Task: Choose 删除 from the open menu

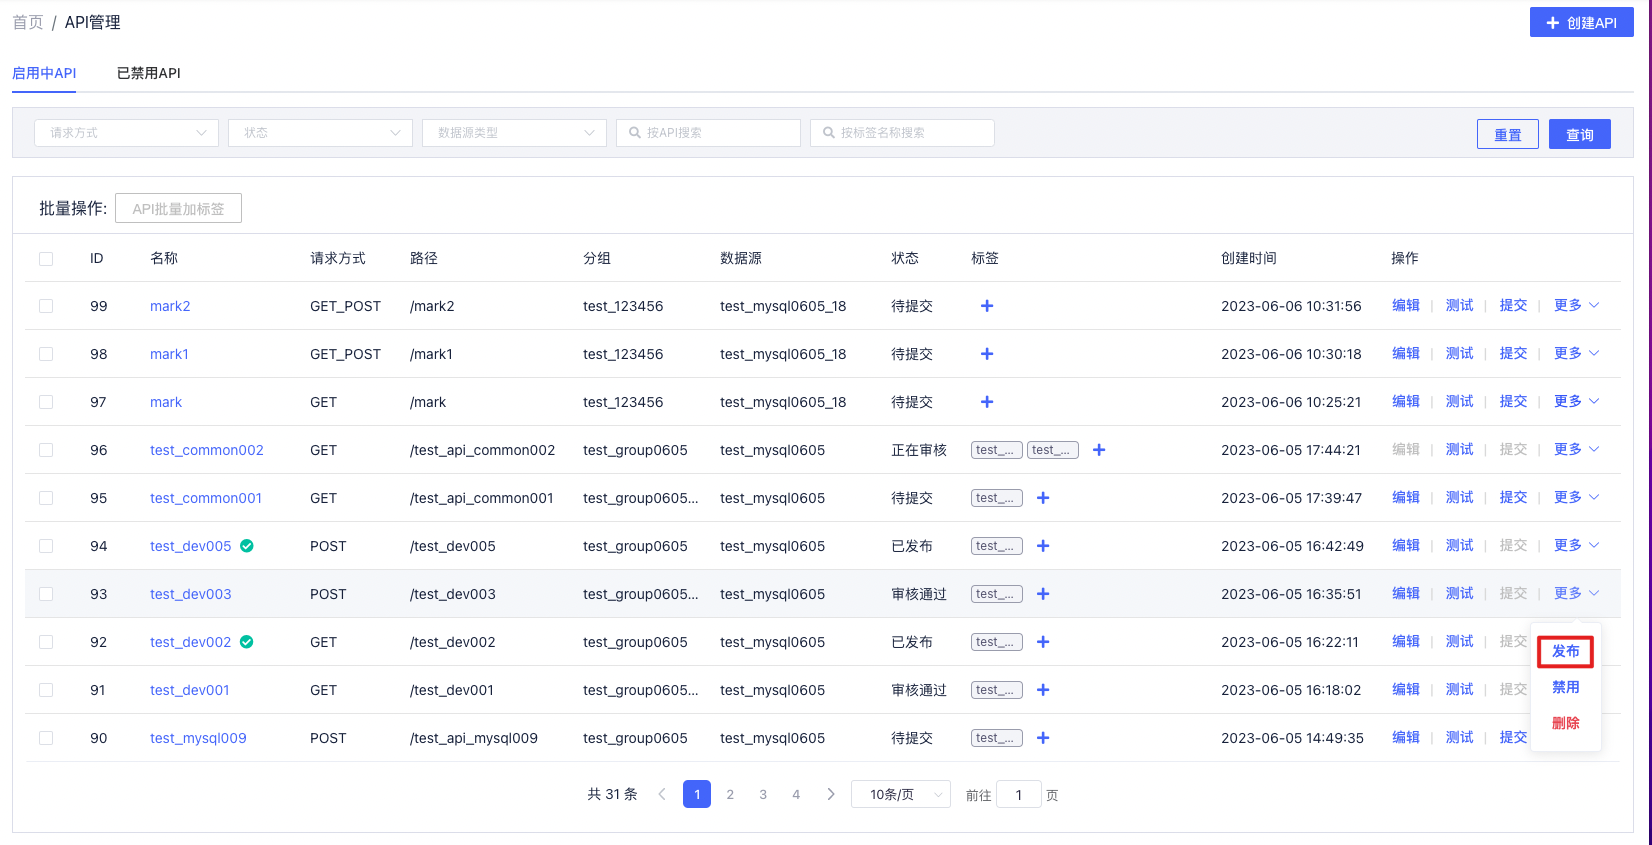Action: [x=1566, y=723]
